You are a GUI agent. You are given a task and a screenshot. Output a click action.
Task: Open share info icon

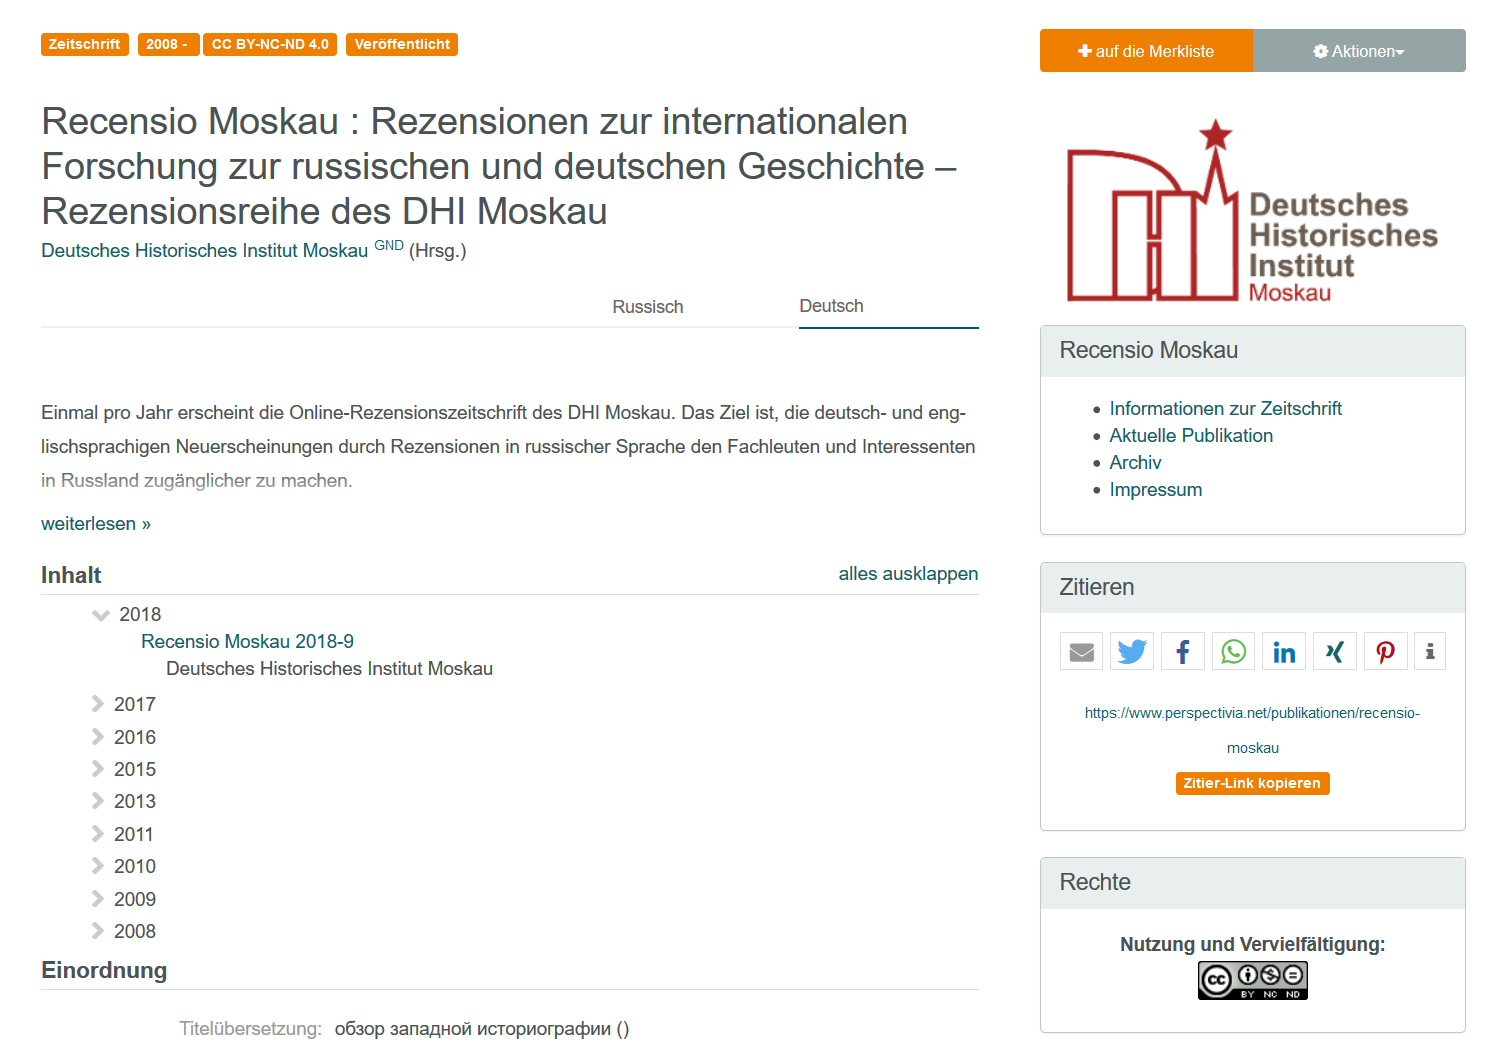pyautogui.click(x=1430, y=652)
